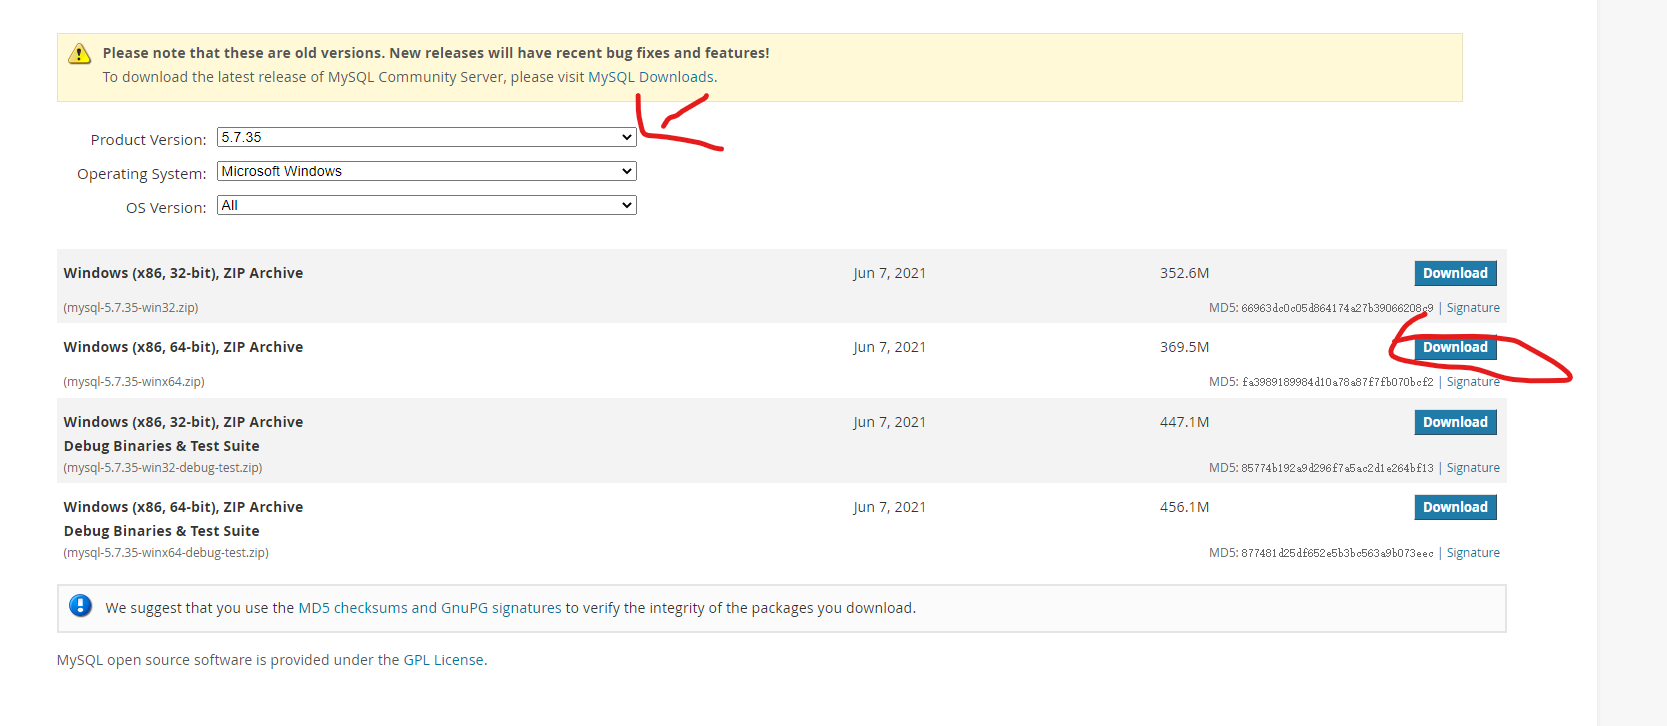Click filename (mysql-5.7.35-win32.zip)
The height and width of the screenshot is (726, 1667).
[x=131, y=308]
